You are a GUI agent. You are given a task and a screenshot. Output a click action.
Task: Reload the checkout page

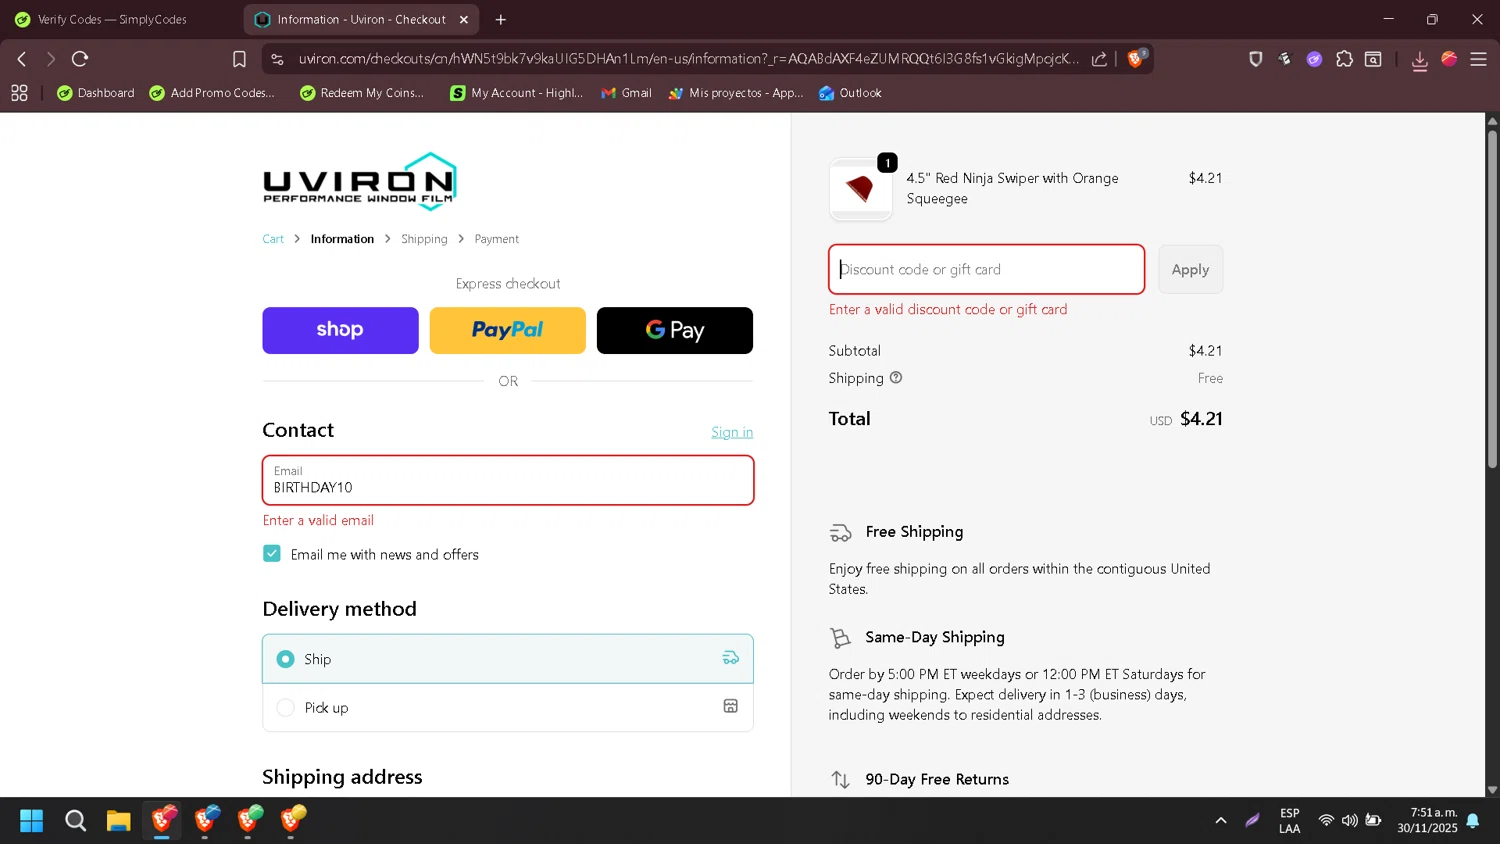80,59
